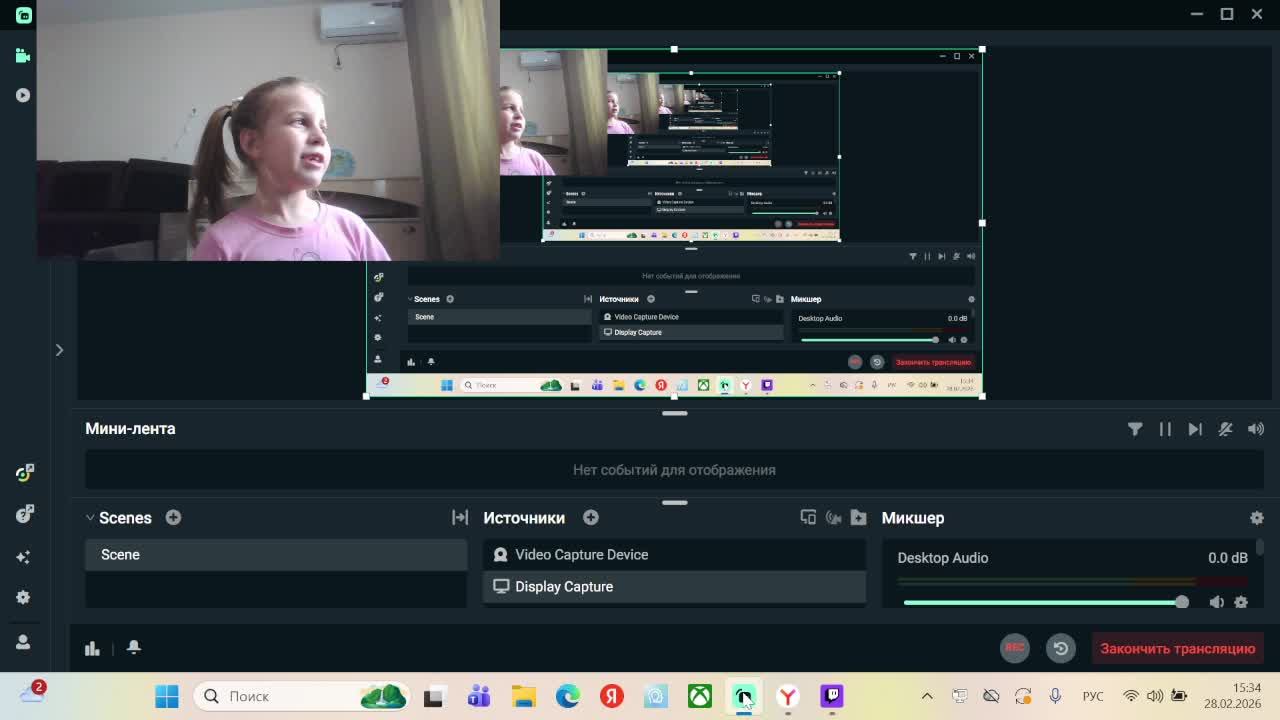Open the help link icon in sidebar
Screen dimensions: 1280x720
tap(25, 514)
